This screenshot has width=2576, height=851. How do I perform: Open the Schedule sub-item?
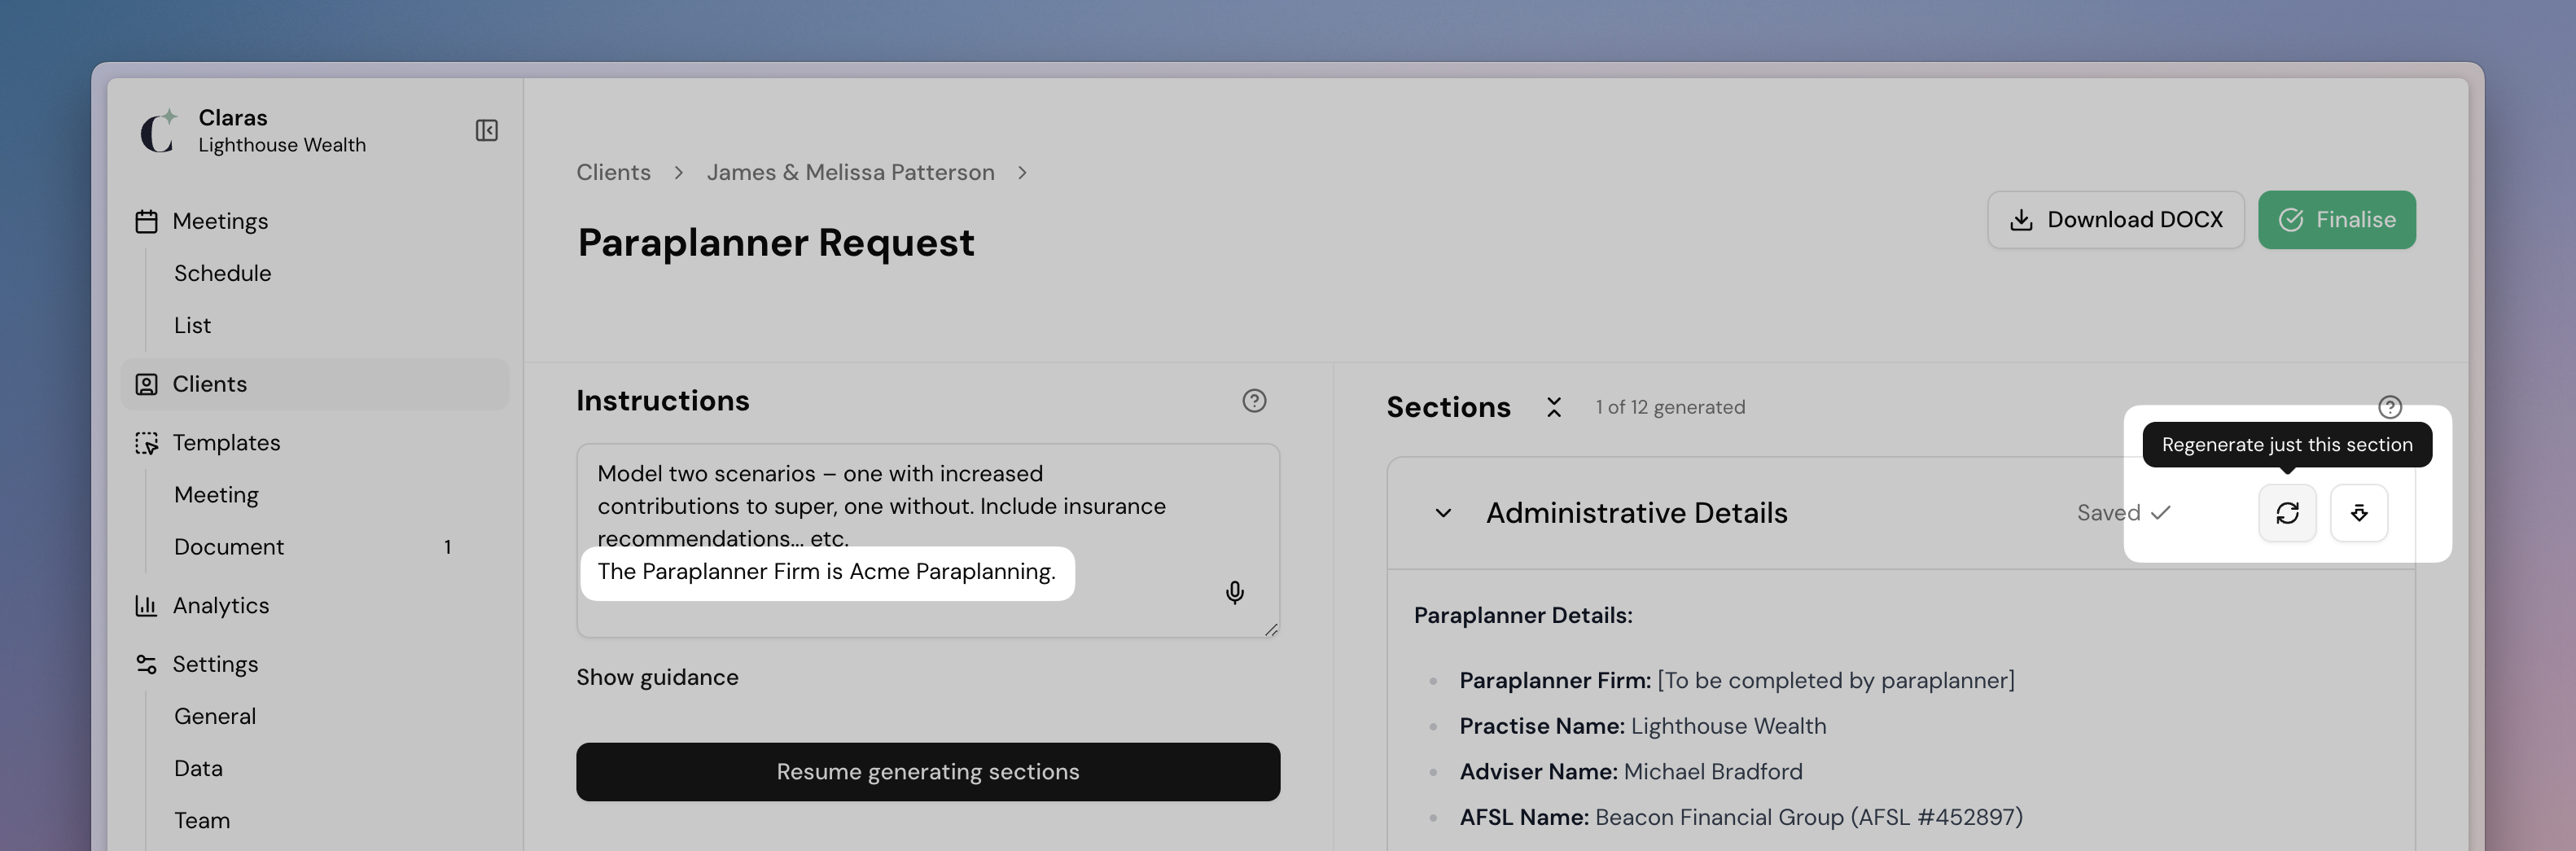pos(222,273)
